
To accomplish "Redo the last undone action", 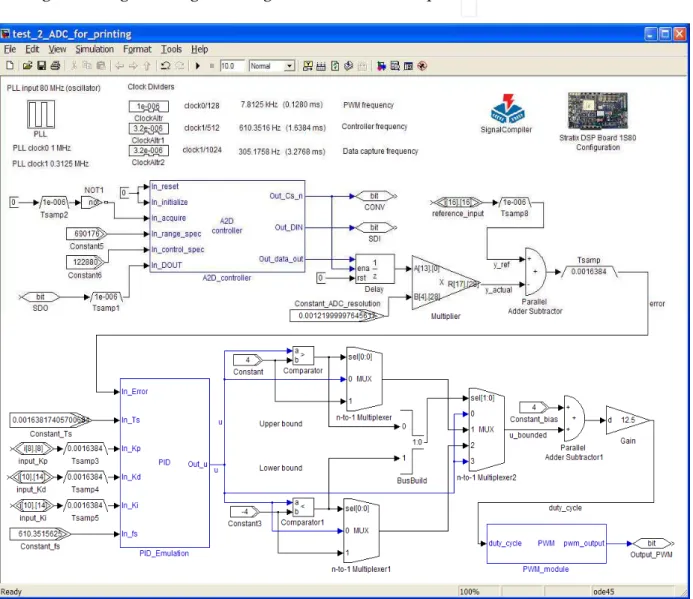I will pos(179,66).
